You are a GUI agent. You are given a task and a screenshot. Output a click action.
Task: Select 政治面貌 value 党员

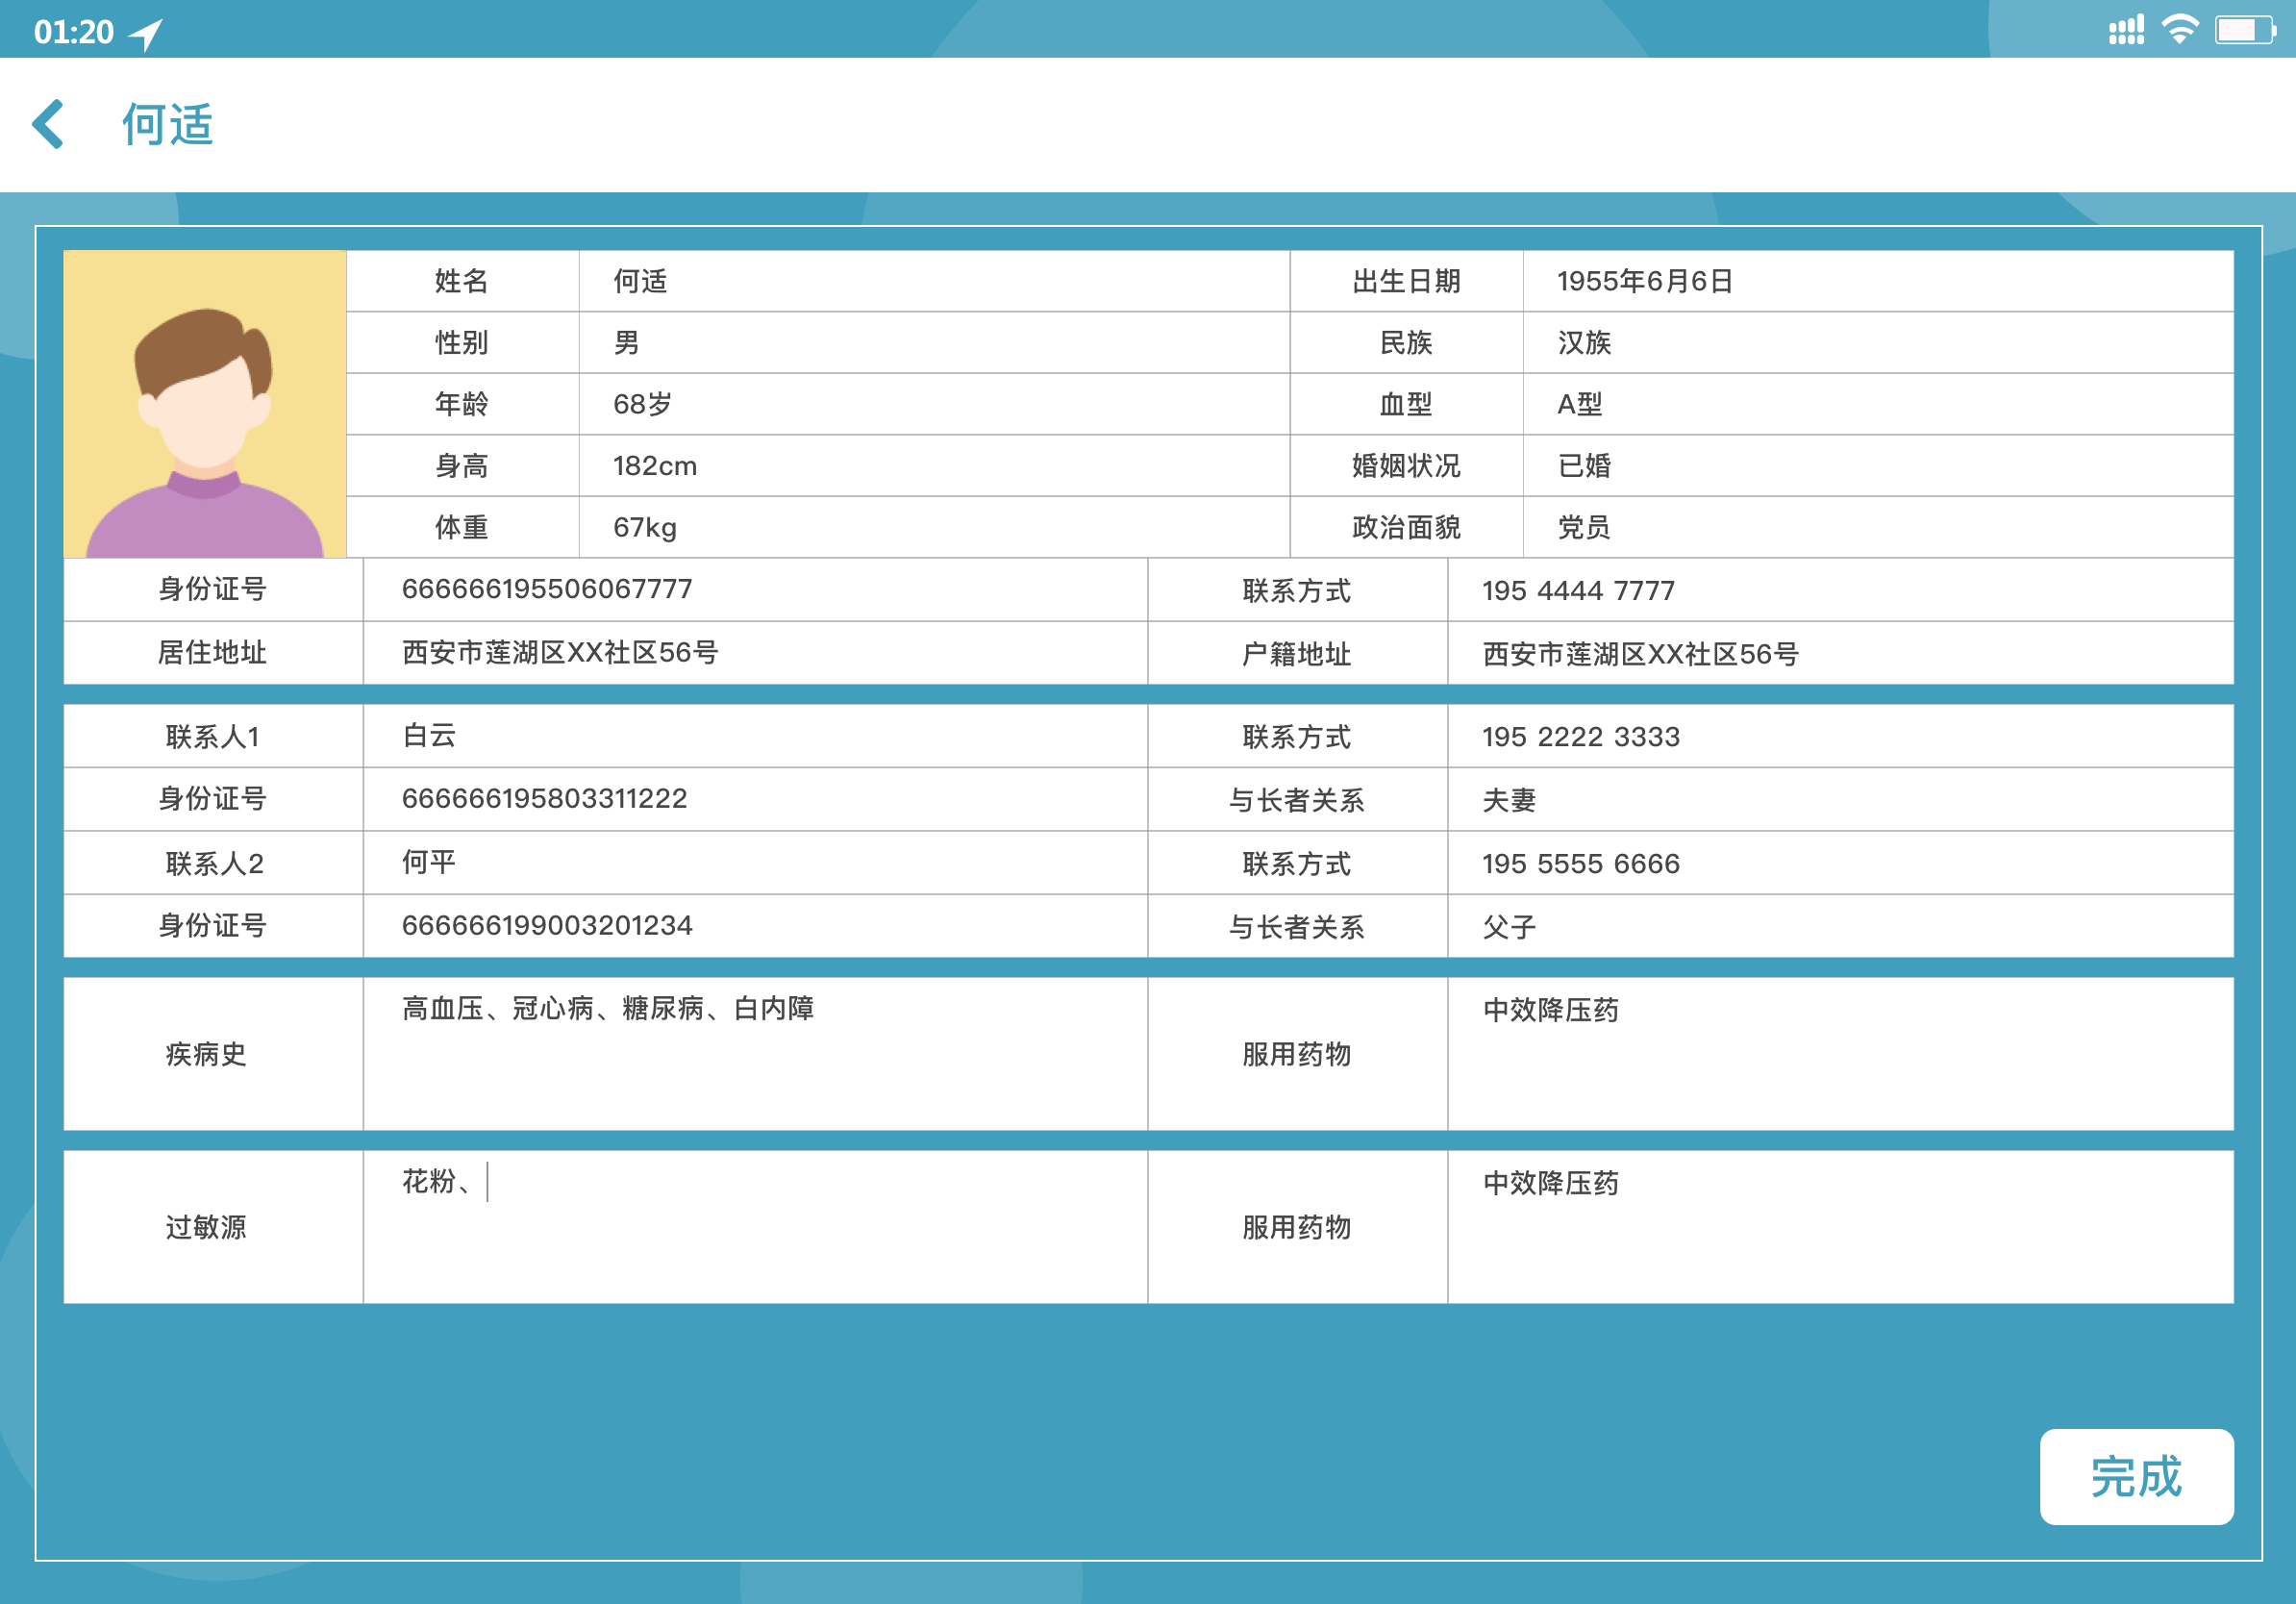1584,527
